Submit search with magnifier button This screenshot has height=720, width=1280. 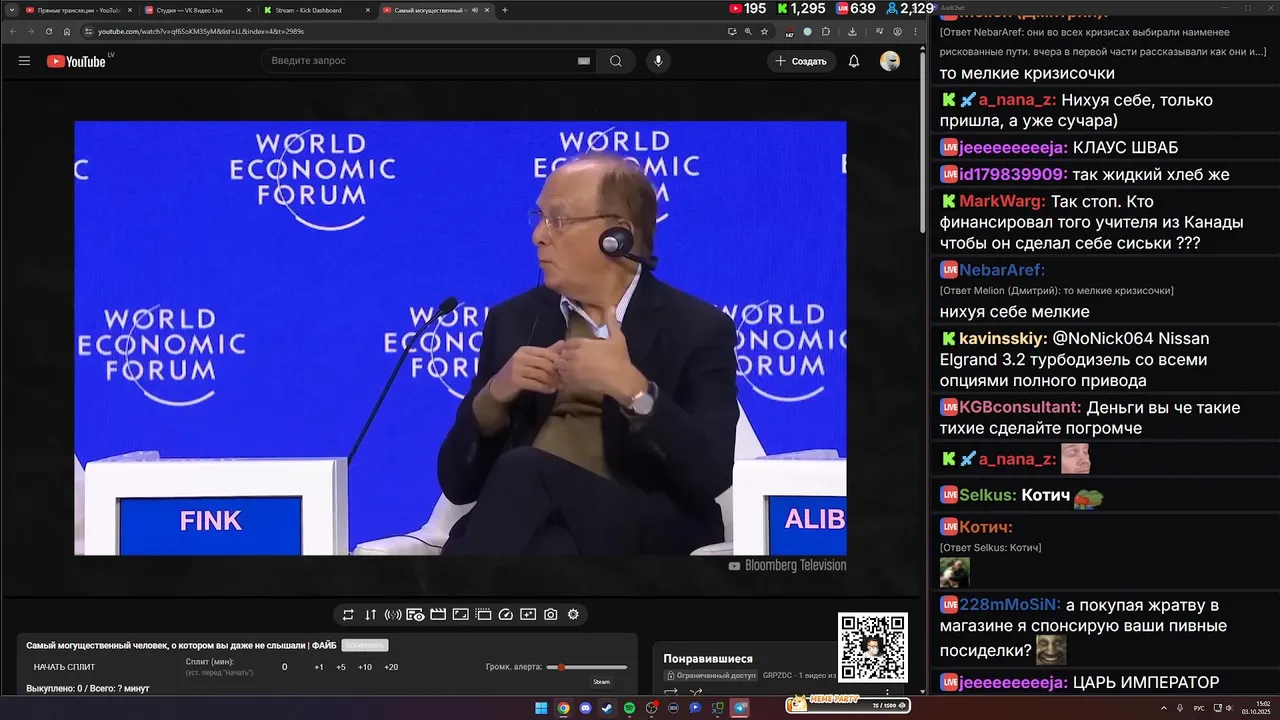coord(616,61)
